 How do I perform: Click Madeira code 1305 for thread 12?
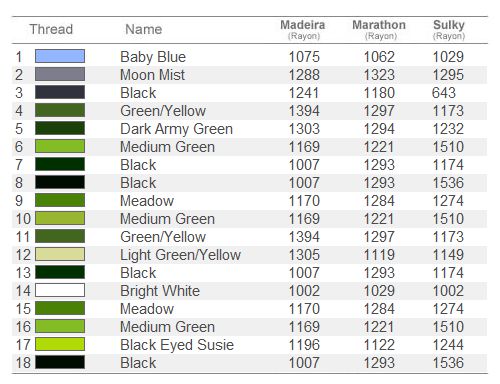tap(304, 255)
